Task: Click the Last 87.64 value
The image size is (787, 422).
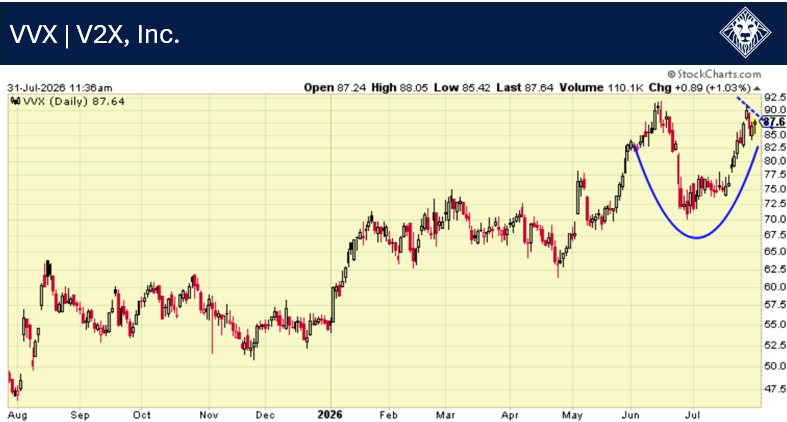Action: [524, 88]
